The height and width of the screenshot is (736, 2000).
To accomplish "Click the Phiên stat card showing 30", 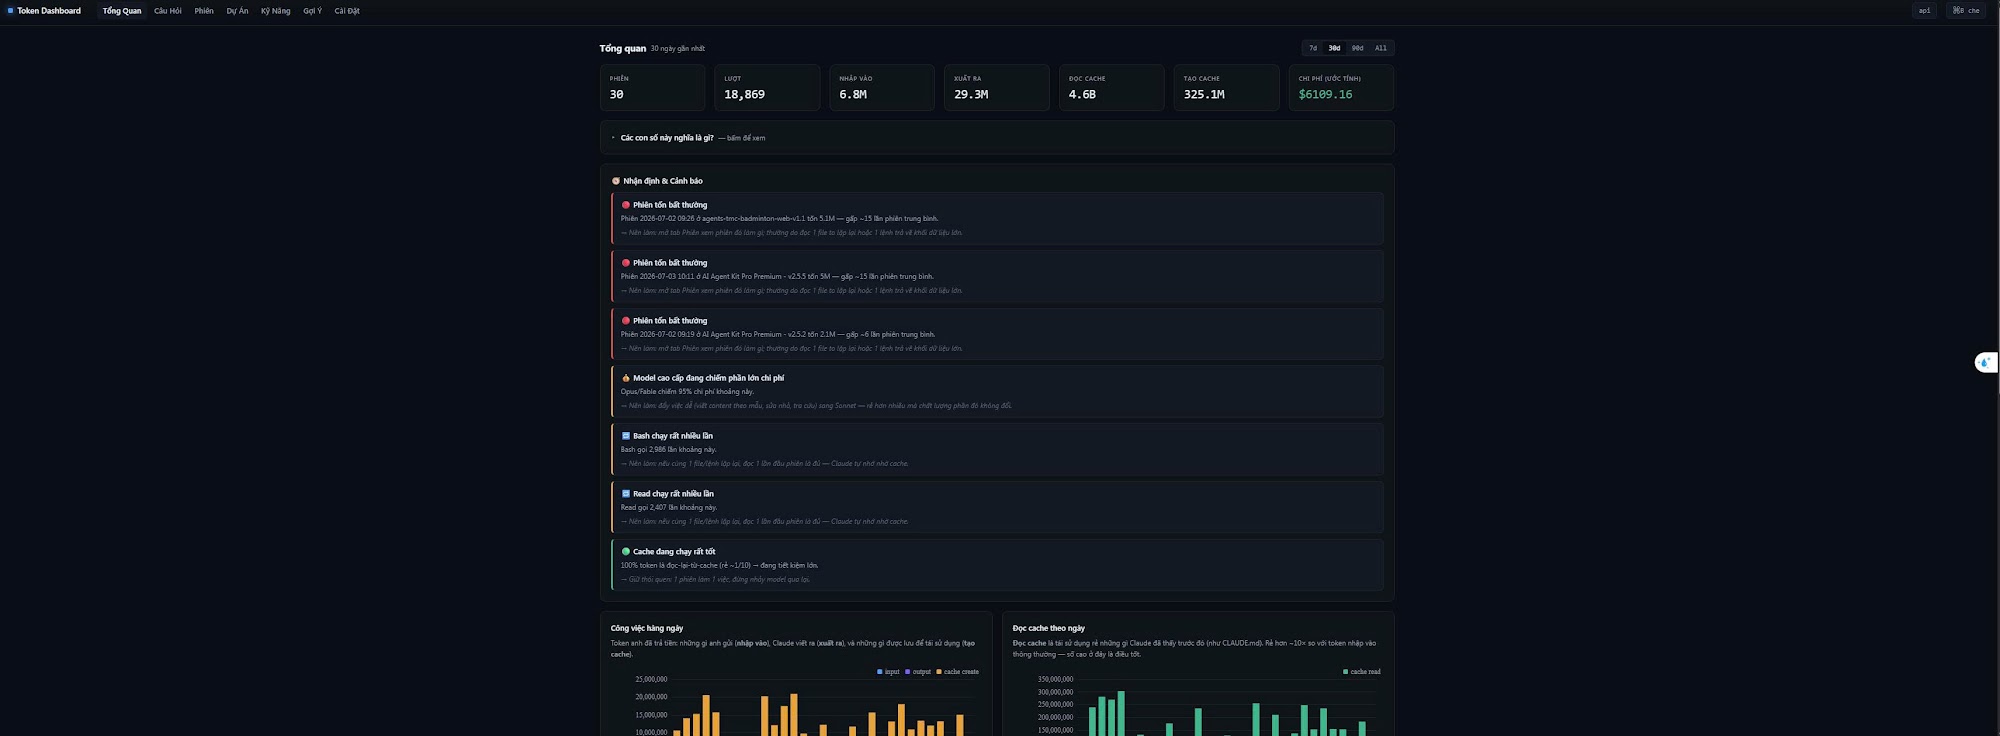I will (x=652, y=87).
